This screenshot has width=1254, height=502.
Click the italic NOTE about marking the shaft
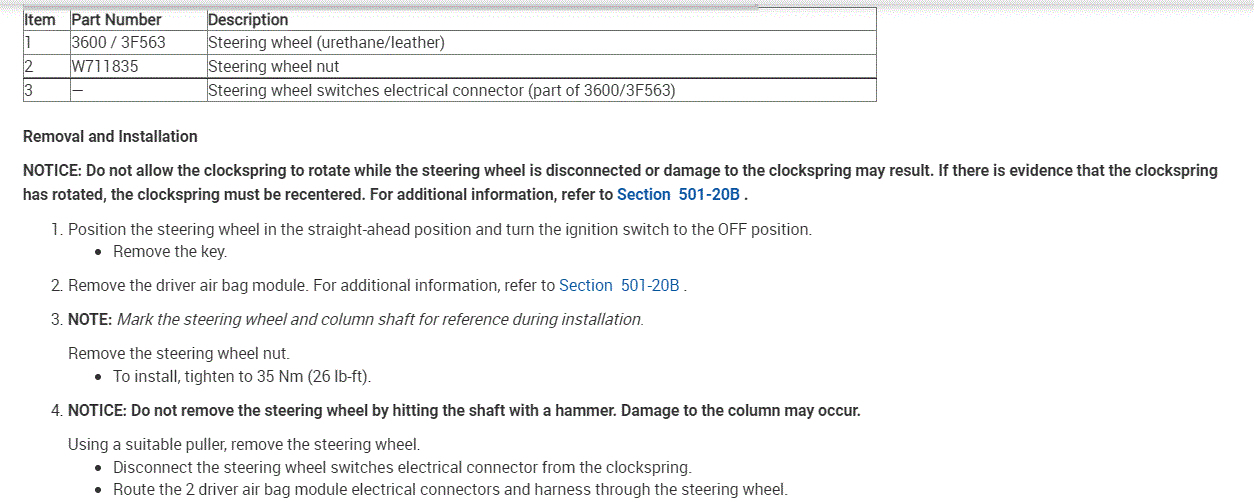tap(380, 319)
